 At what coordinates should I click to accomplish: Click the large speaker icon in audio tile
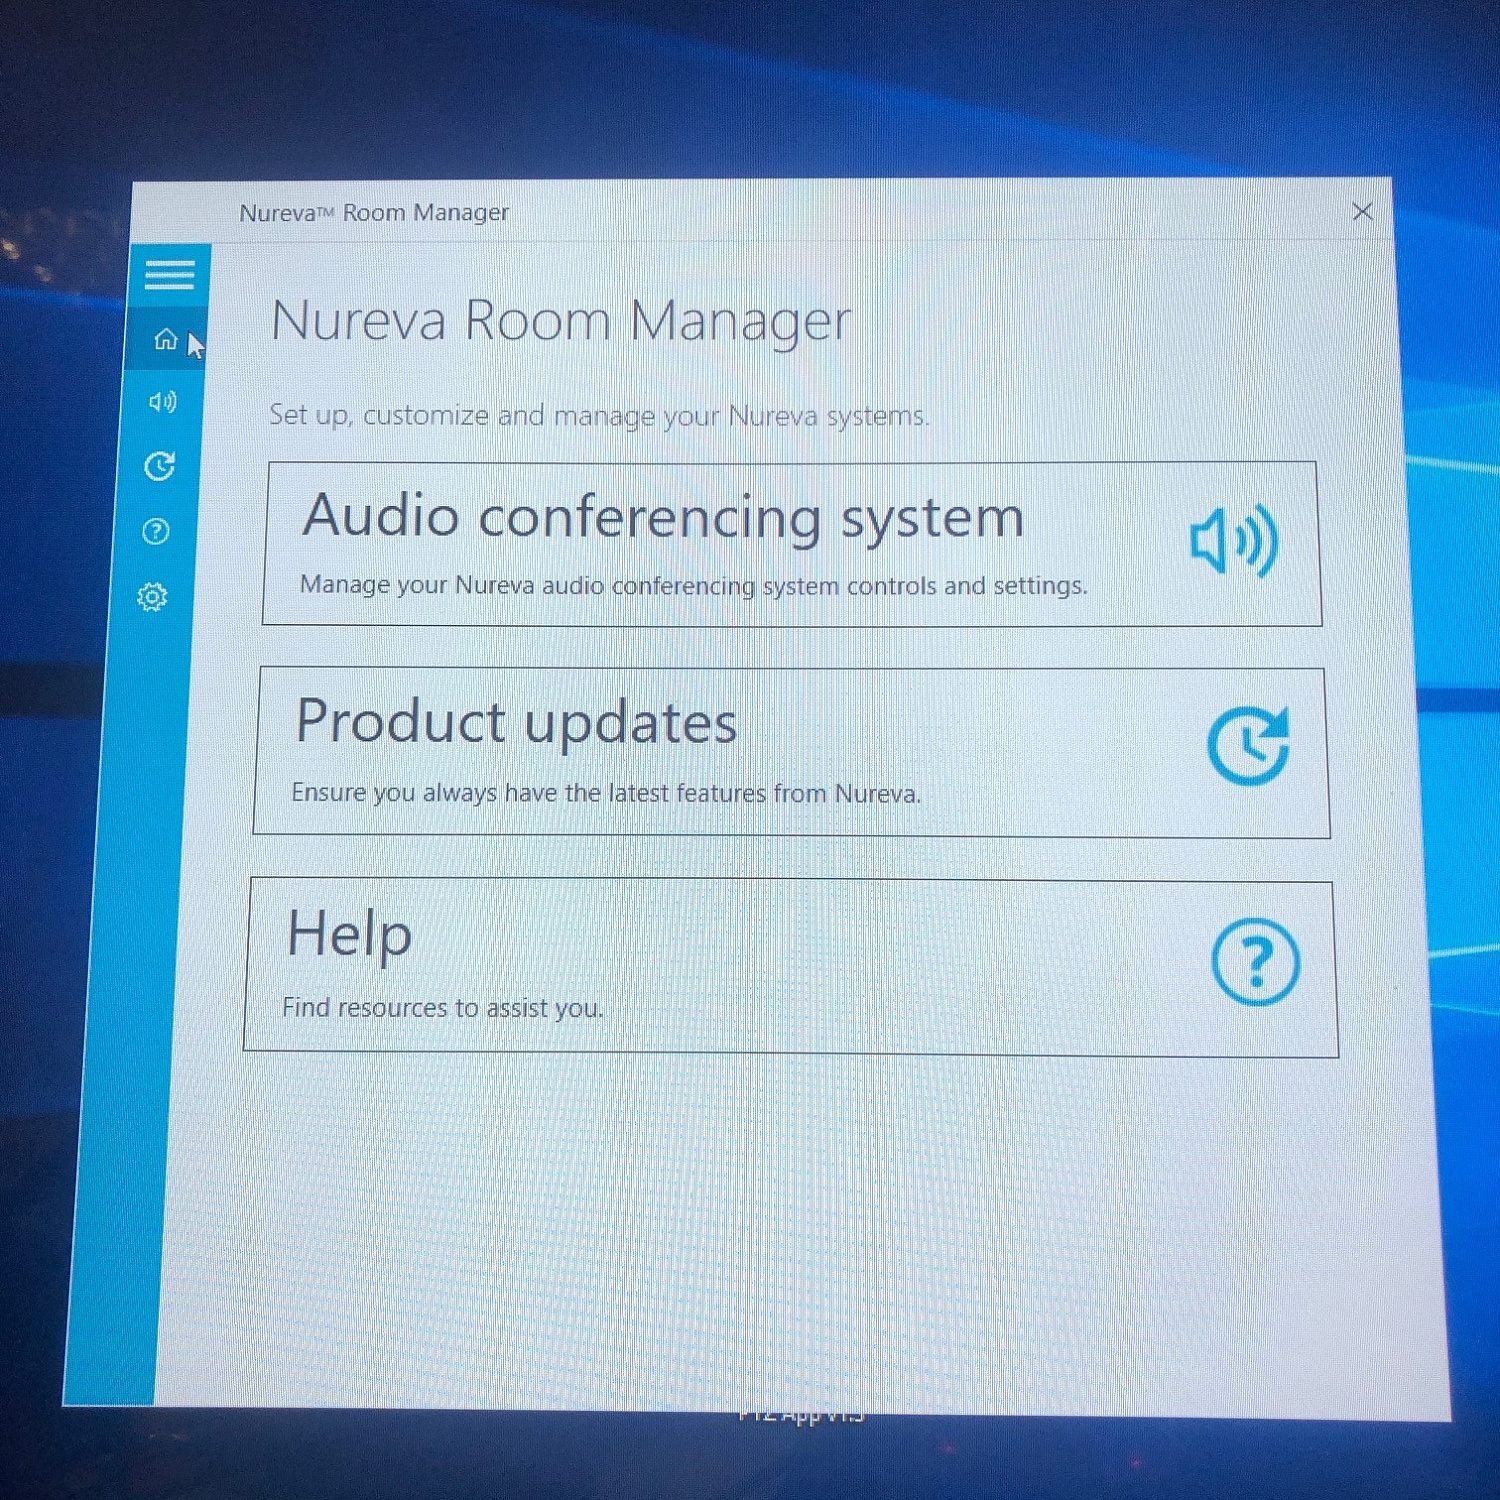pos(1233,541)
